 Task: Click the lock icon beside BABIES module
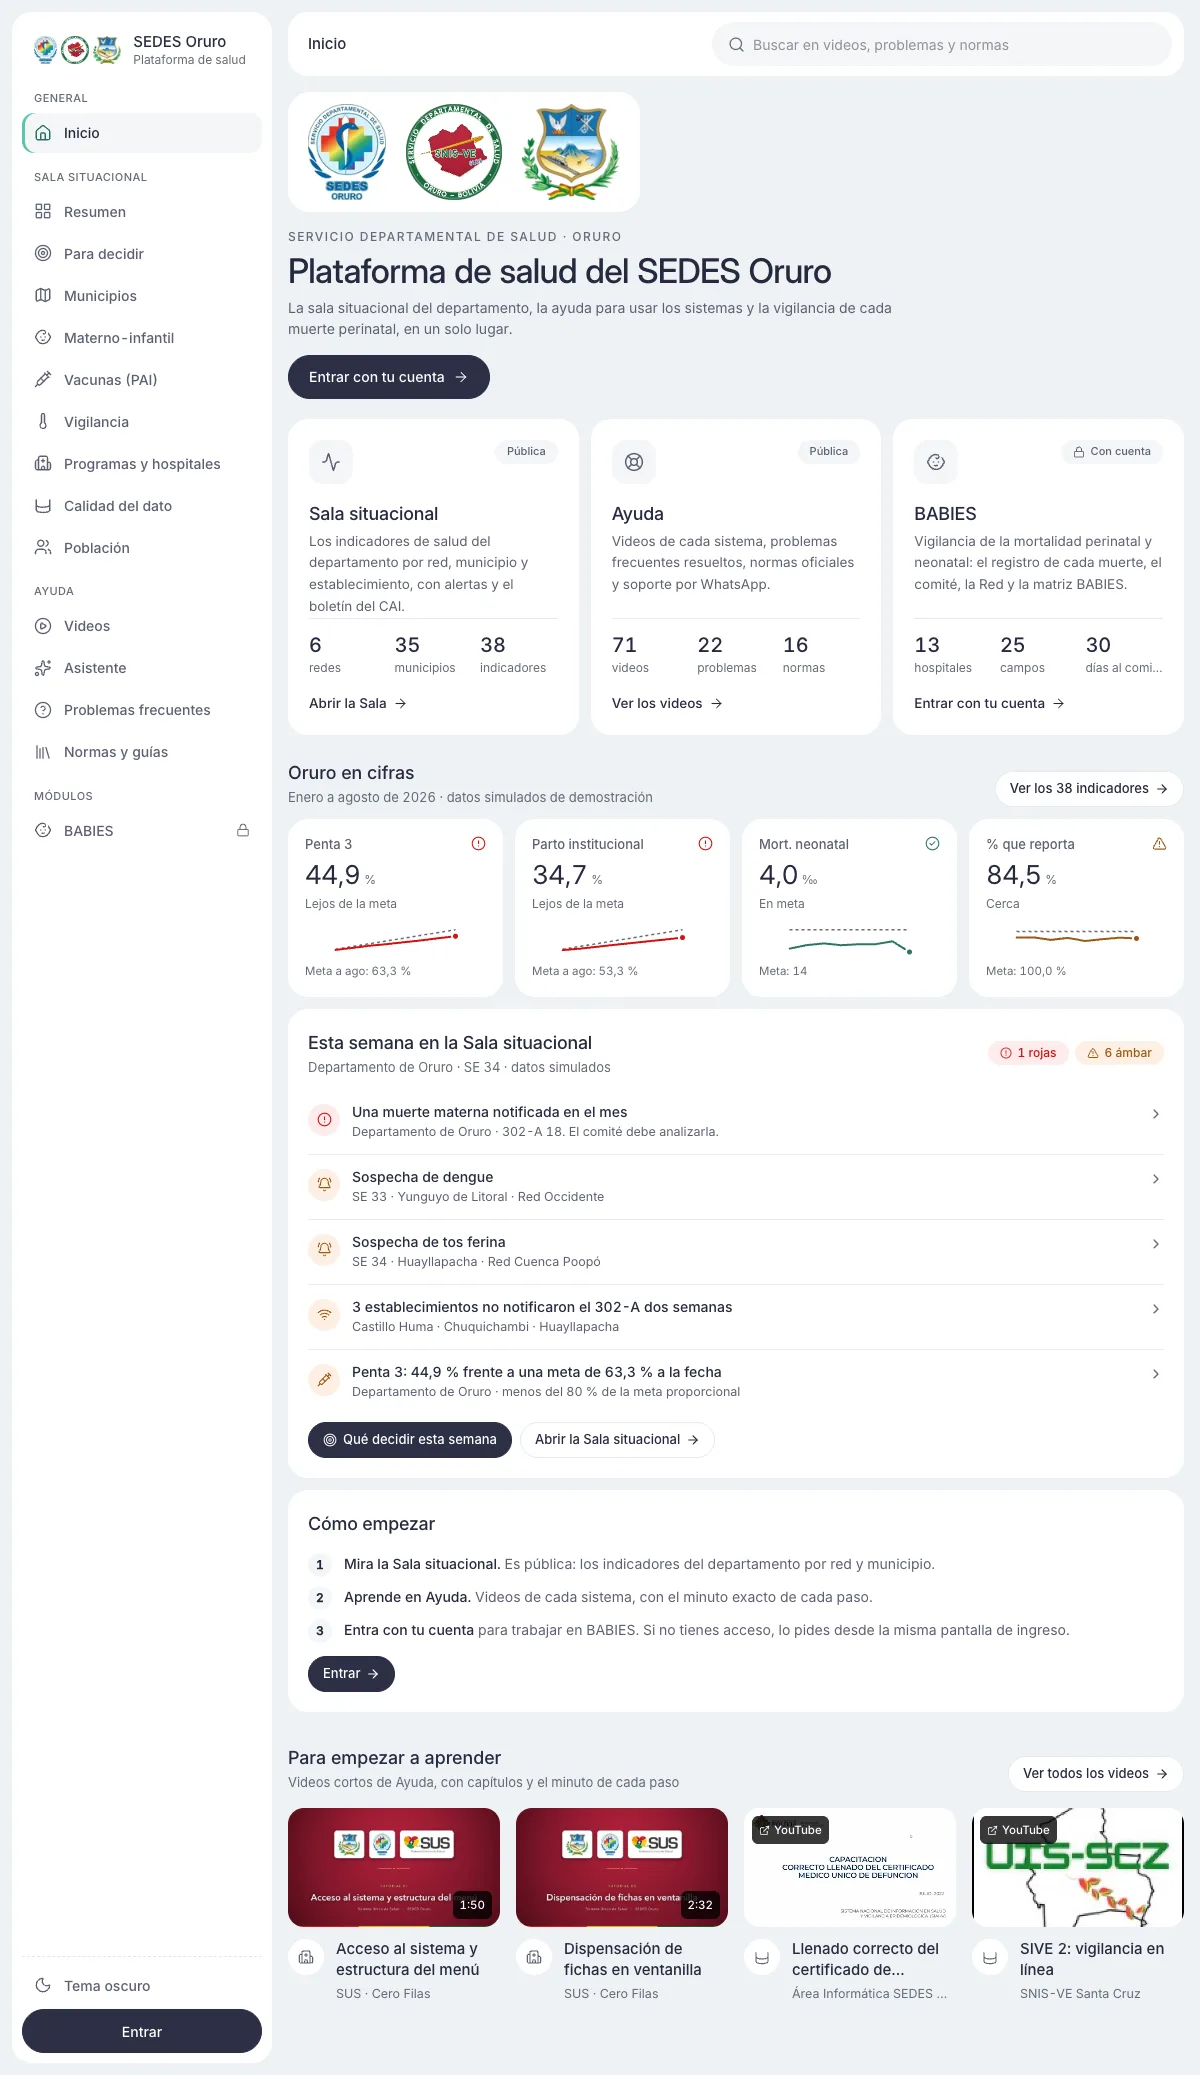pyautogui.click(x=243, y=830)
